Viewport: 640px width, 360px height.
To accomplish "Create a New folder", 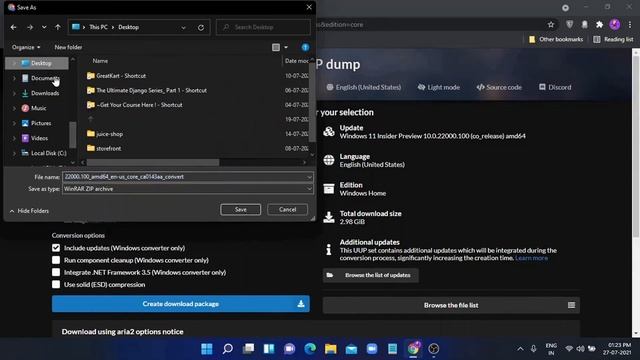I will click(x=68, y=47).
